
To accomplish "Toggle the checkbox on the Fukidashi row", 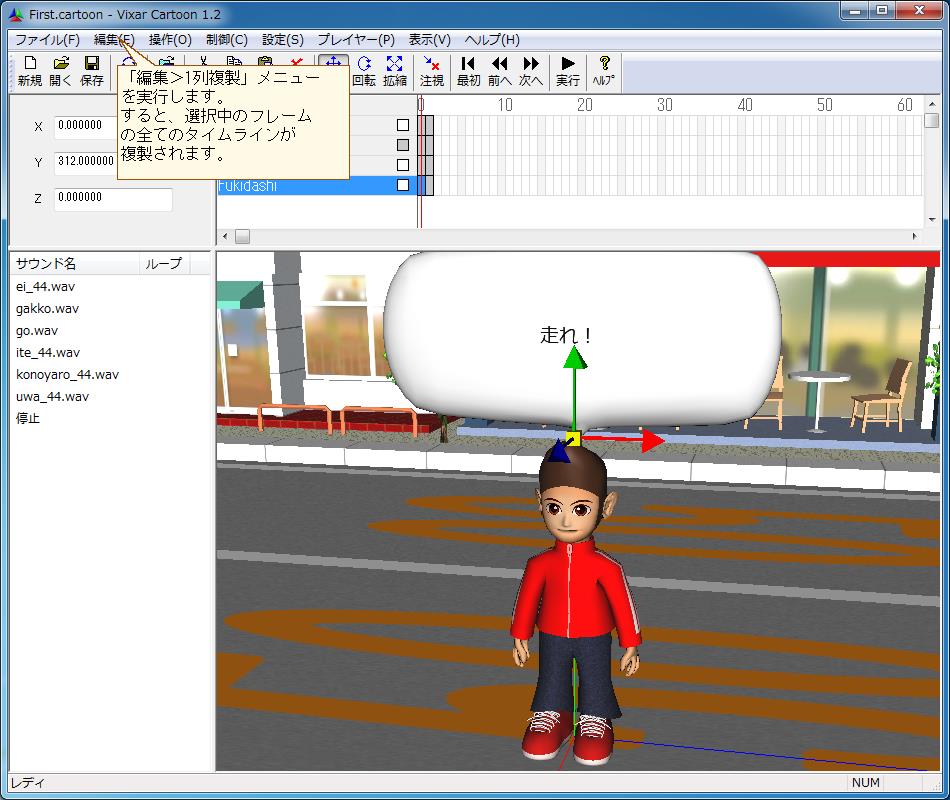I will tap(403, 185).
